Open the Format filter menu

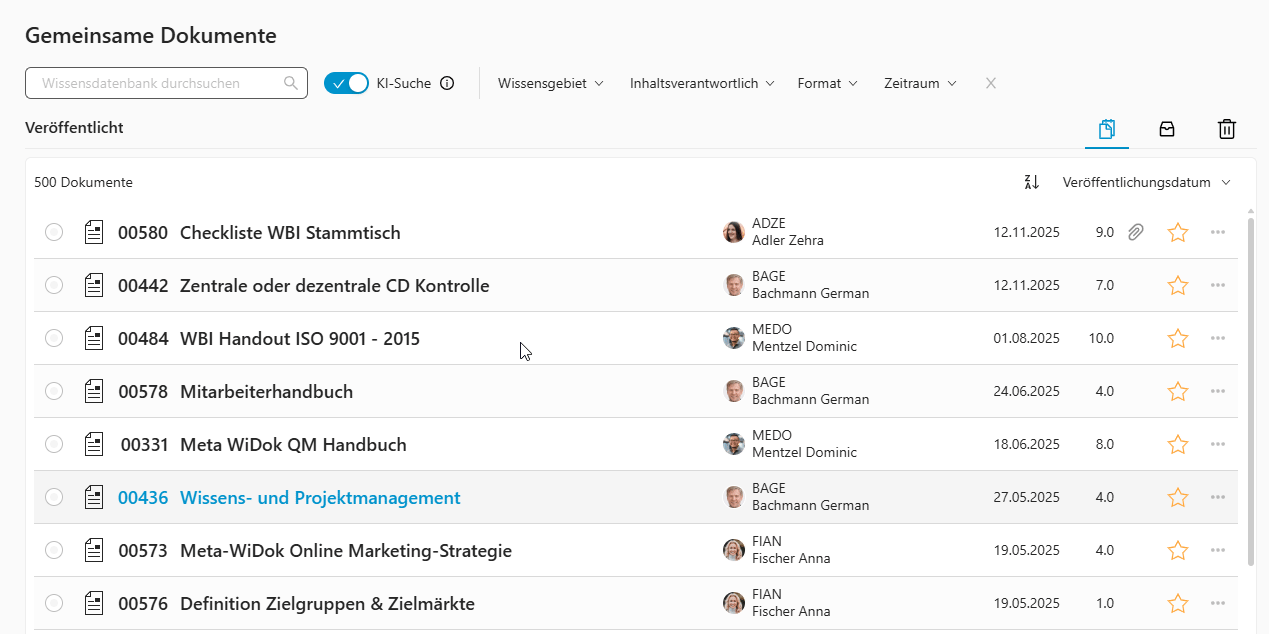[827, 83]
